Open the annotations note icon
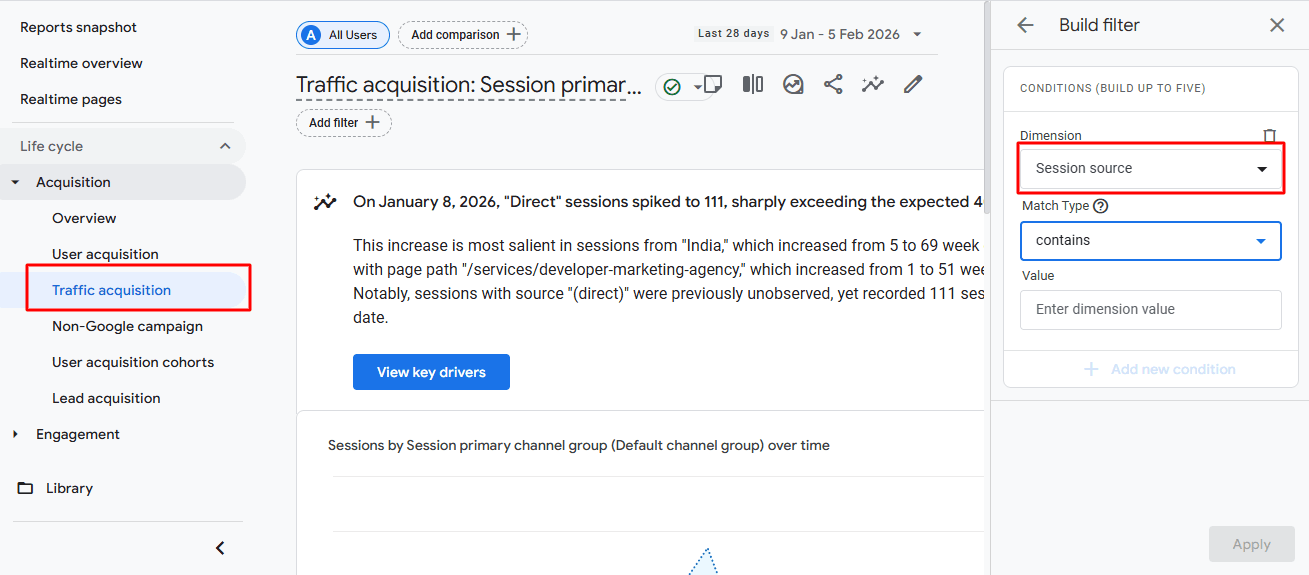 click(713, 84)
